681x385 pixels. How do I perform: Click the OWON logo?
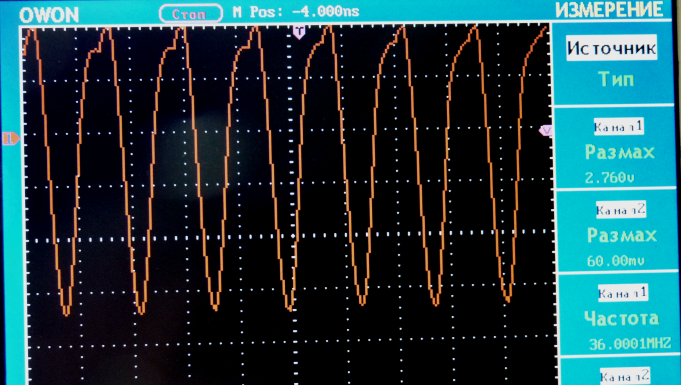tap(49, 15)
